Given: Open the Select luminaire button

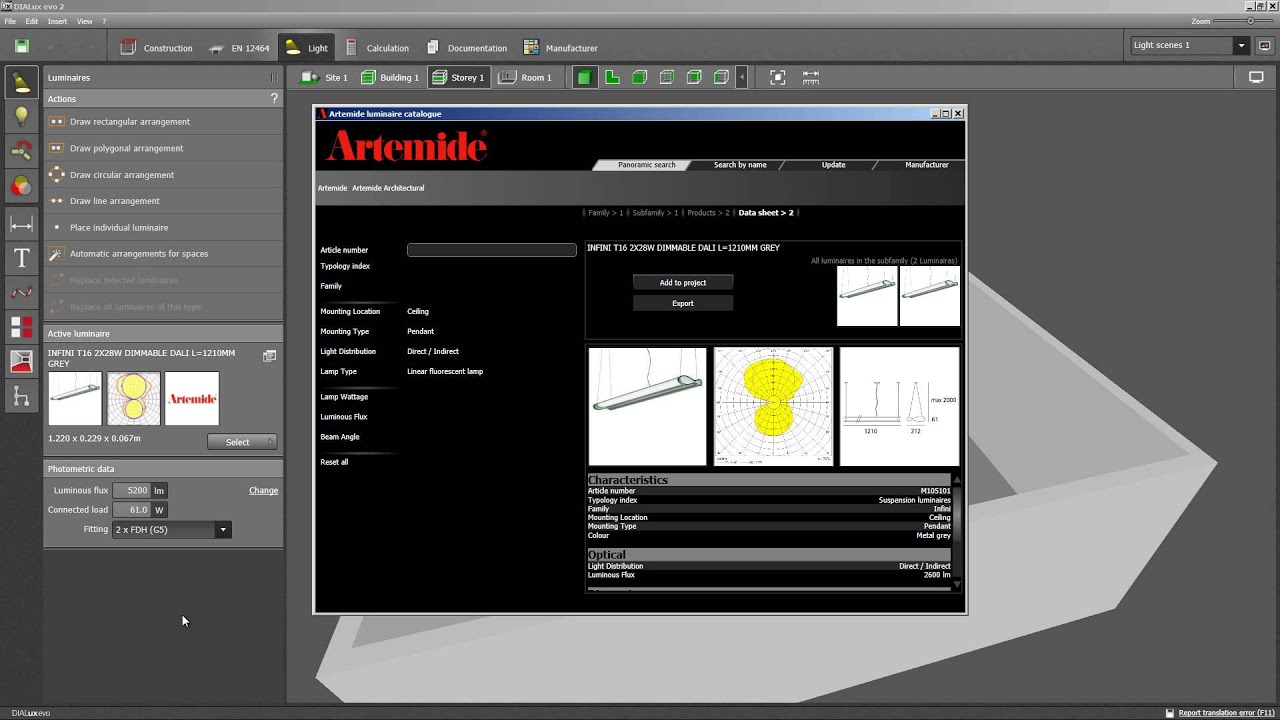Looking at the screenshot, I should click(x=242, y=442).
